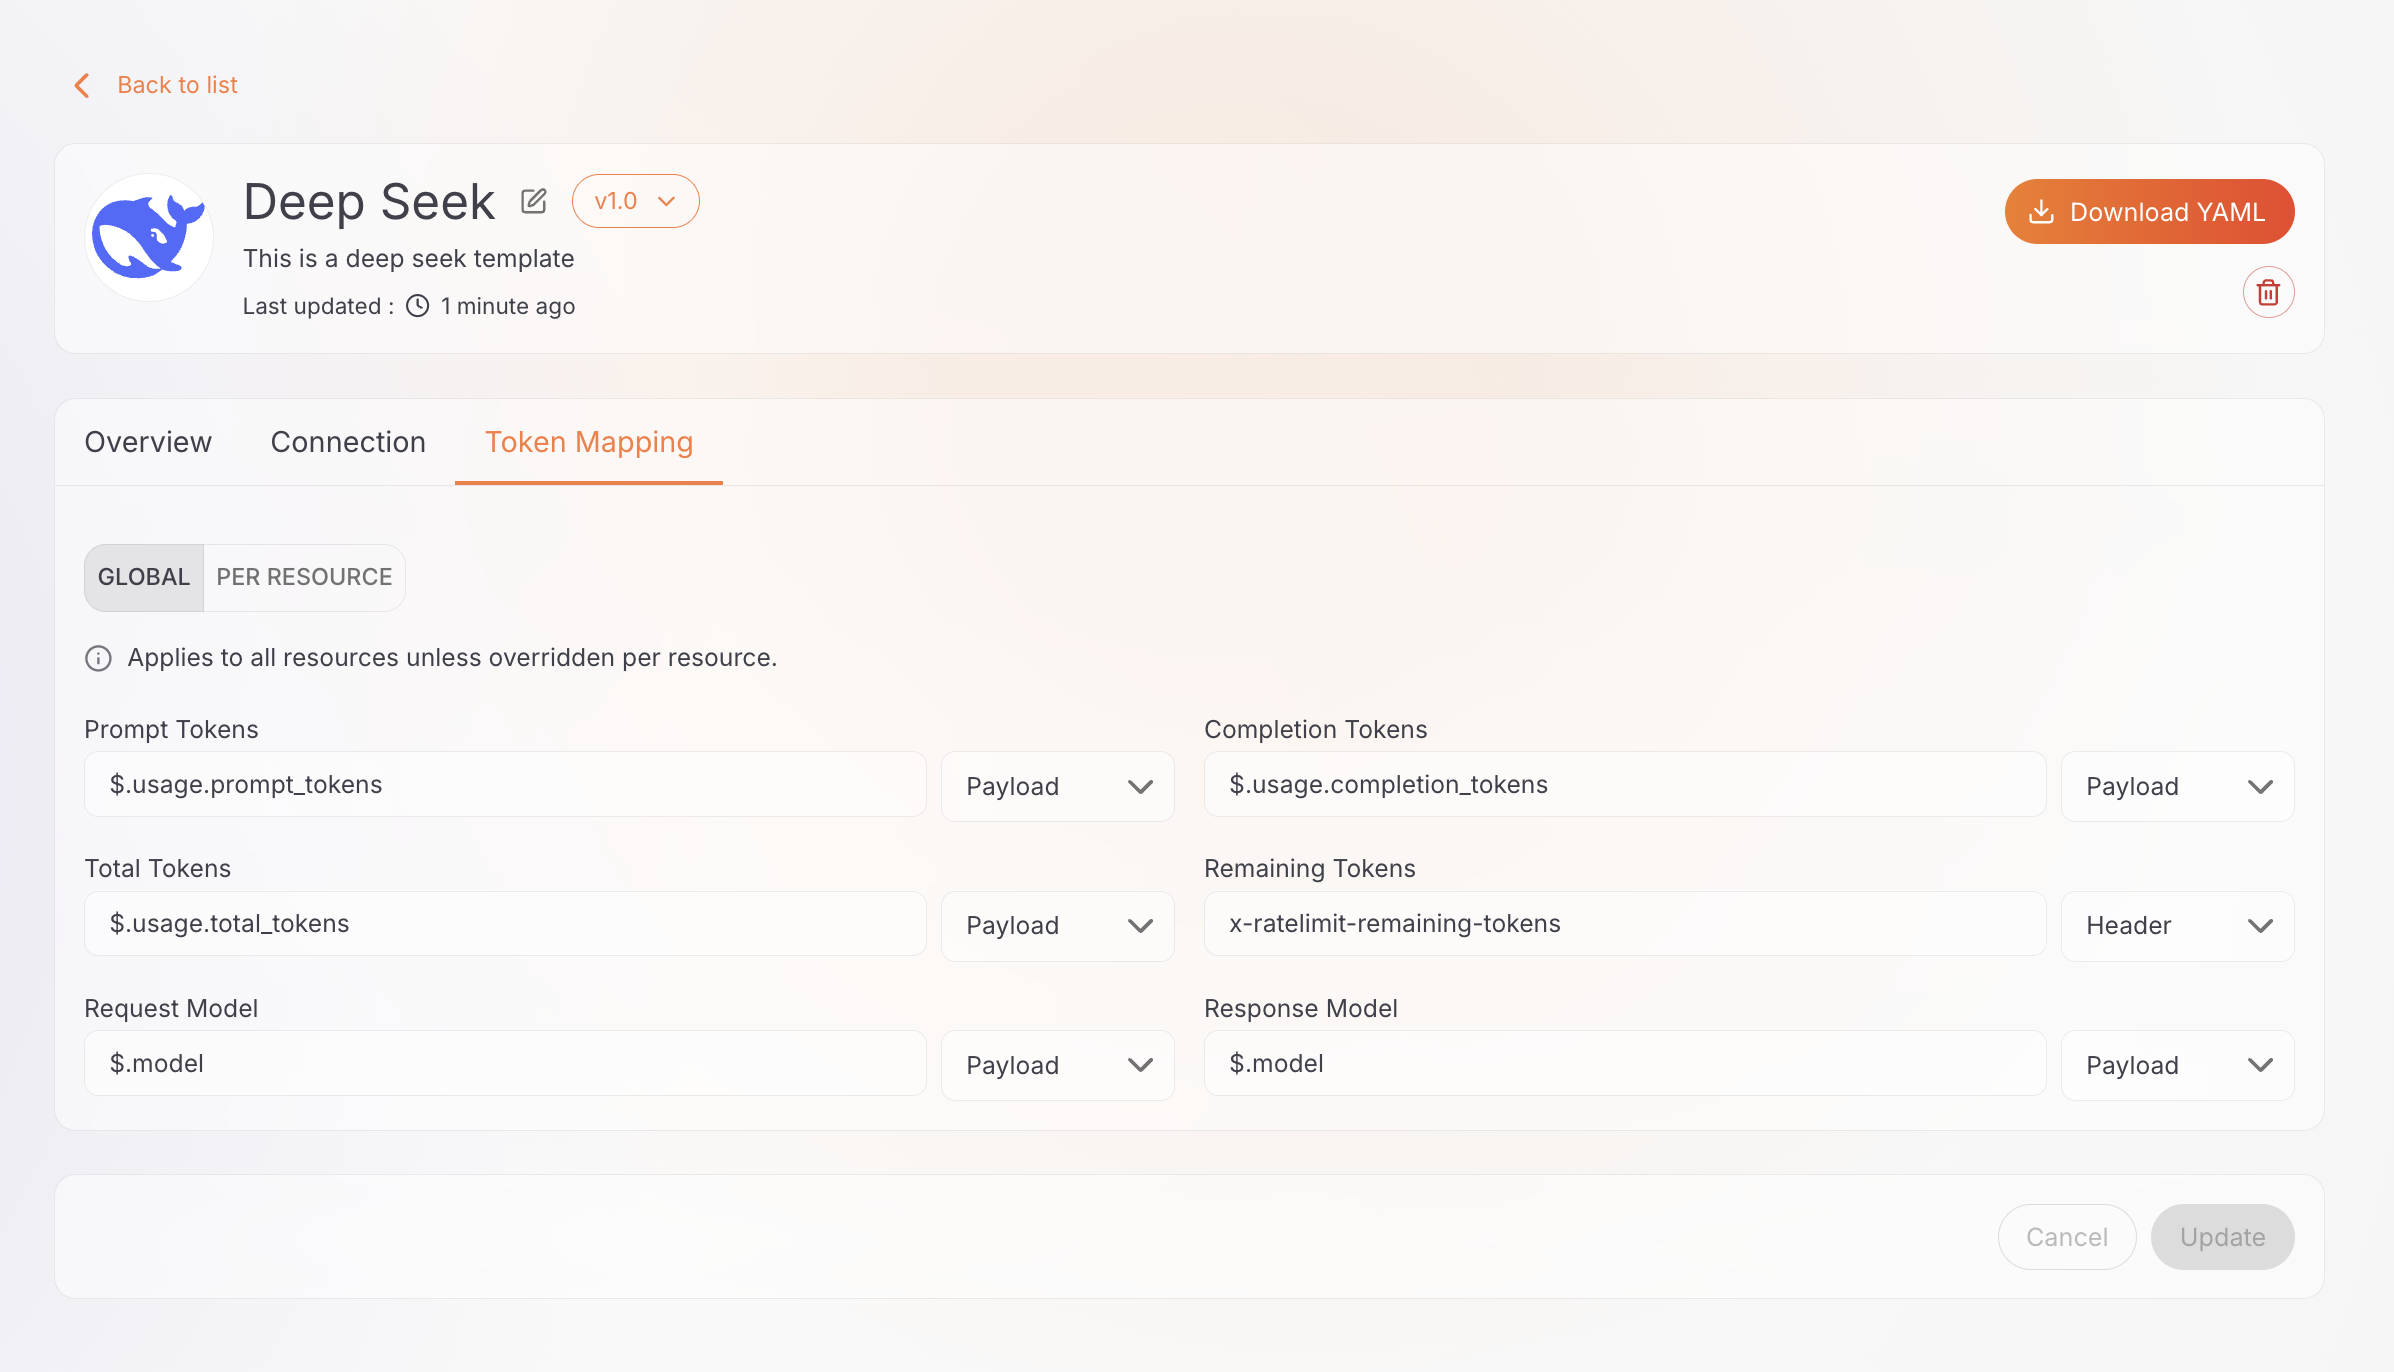The width and height of the screenshot is (2394, 1372).
Task: Open Response Model Payload dropdown
Action: pyautogui.click(x=2178, y=1065)
